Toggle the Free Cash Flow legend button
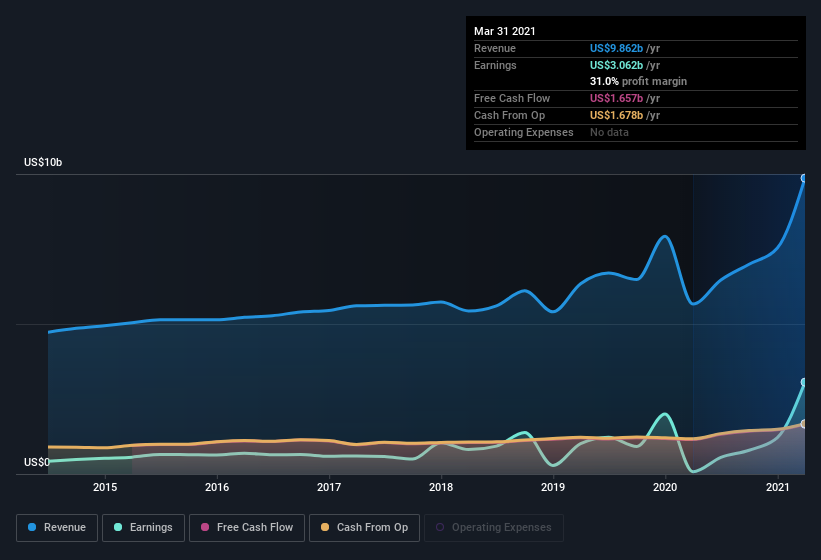The image size is (821, 560). point(247,528)
